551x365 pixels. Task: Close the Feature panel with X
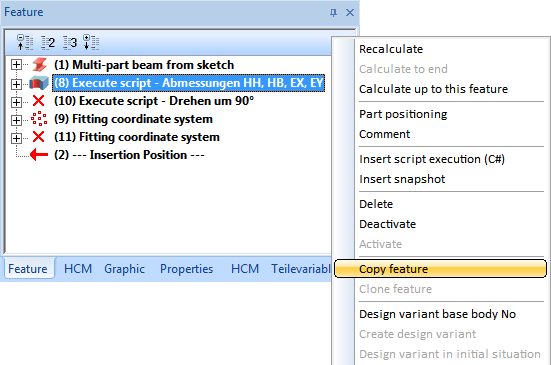tap(350, 13)
